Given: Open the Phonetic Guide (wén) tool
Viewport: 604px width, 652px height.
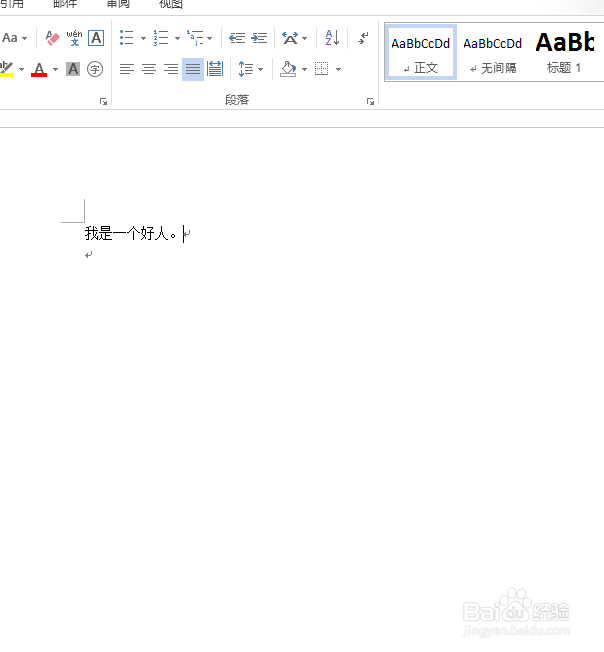Looking at the screenshot, I should click(x=74, y=38).
